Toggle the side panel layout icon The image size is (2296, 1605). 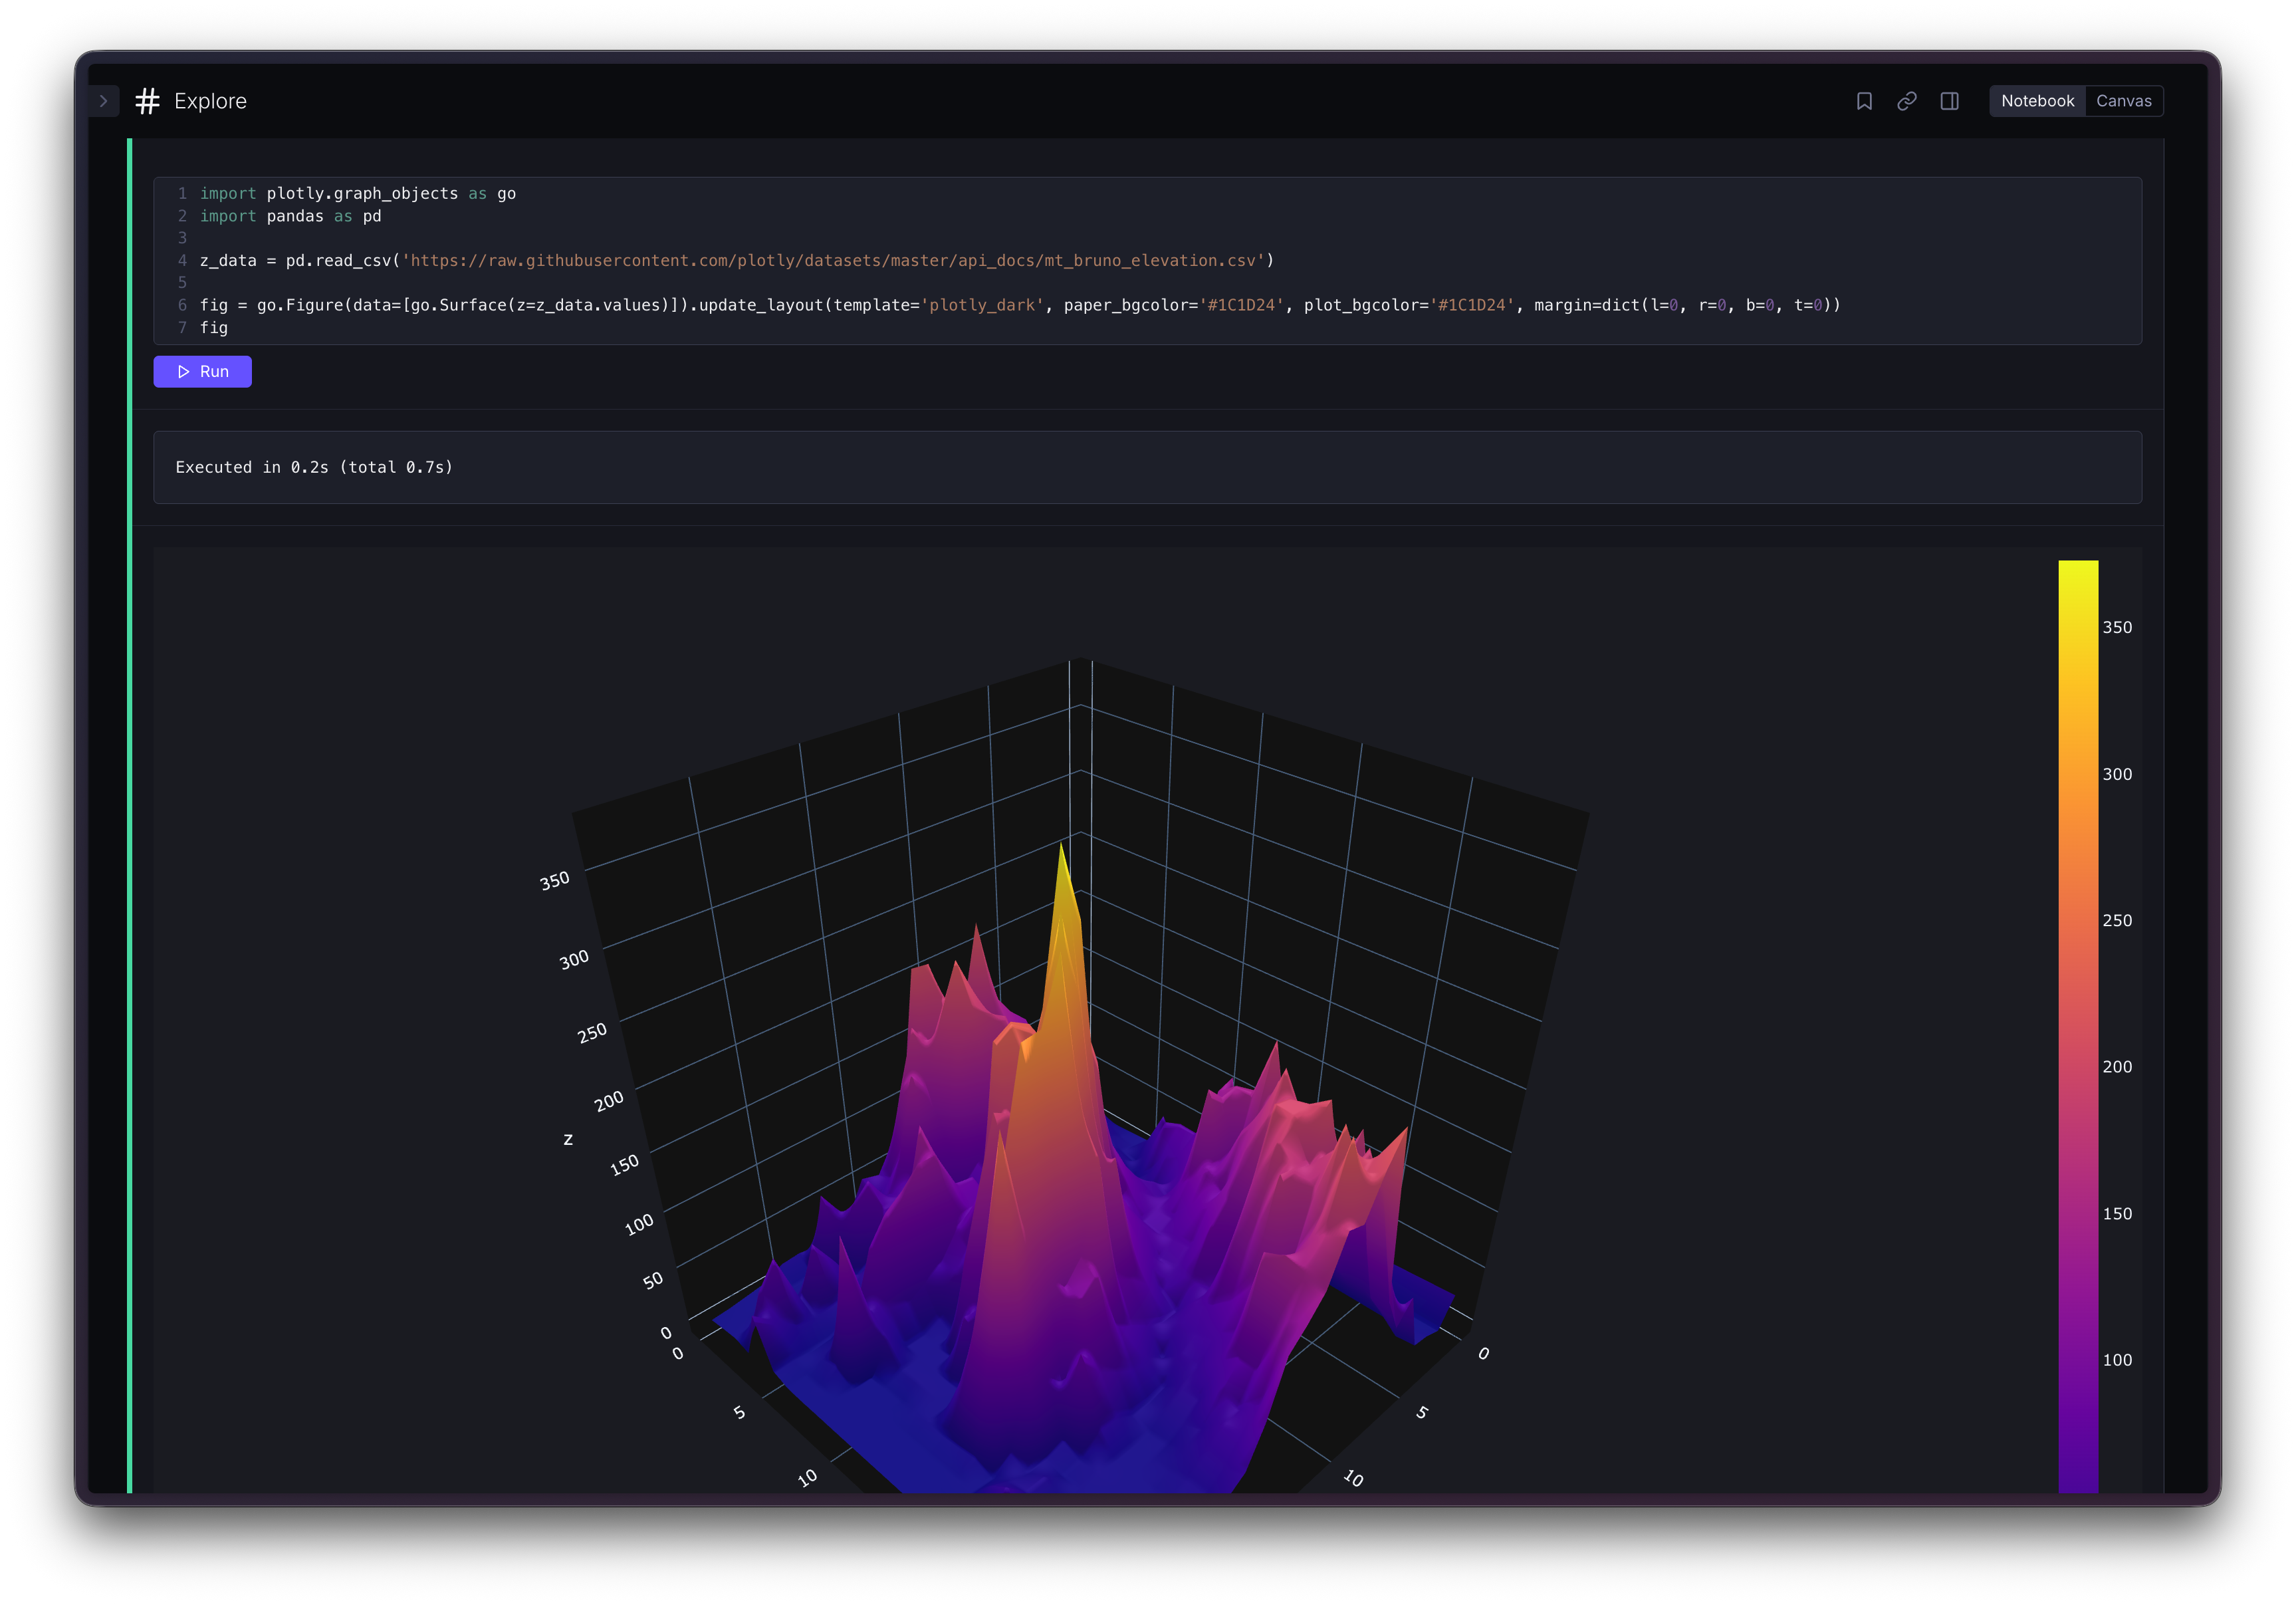pos(1949,101)
